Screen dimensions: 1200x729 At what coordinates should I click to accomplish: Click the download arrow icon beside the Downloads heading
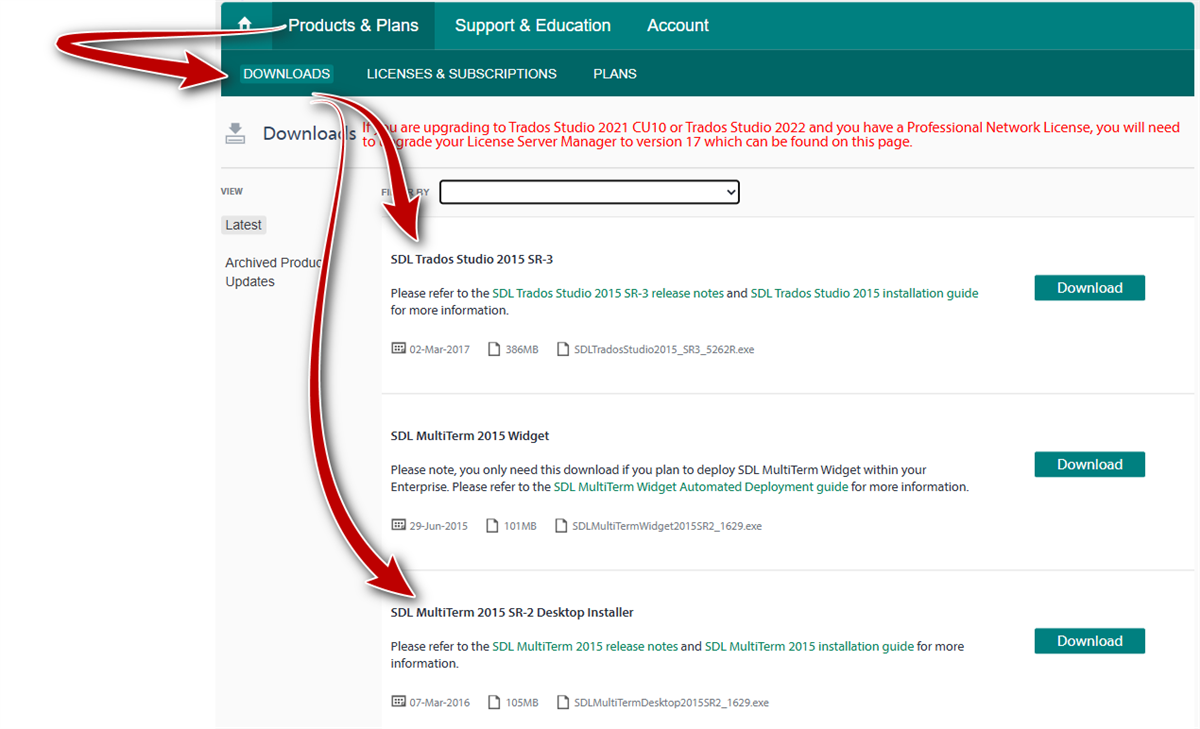(235, 132)
